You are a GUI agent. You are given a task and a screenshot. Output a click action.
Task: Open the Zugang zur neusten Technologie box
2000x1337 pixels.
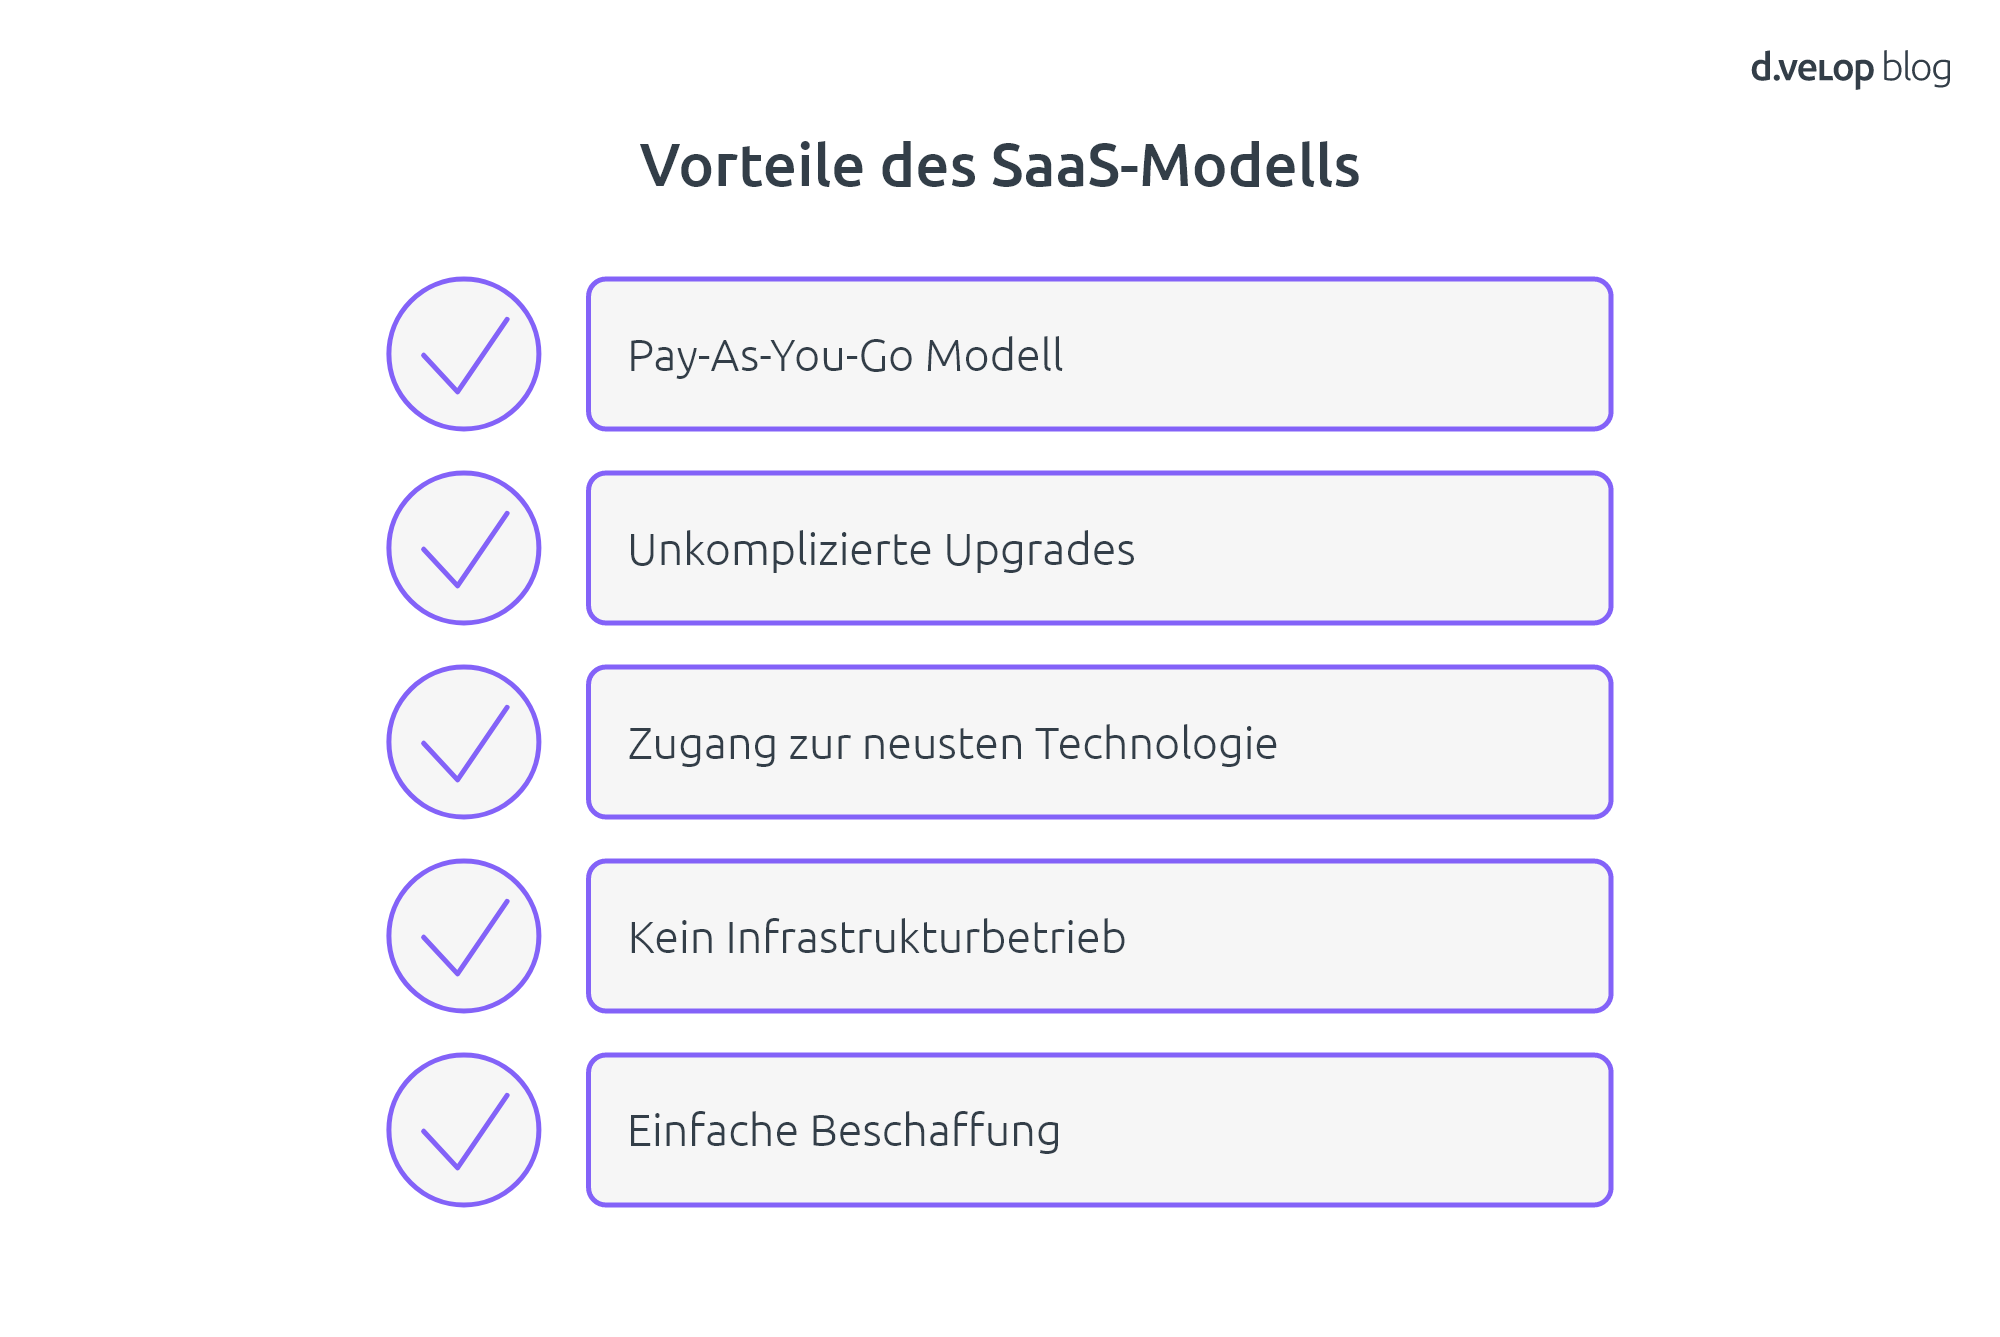[1099, 742]
